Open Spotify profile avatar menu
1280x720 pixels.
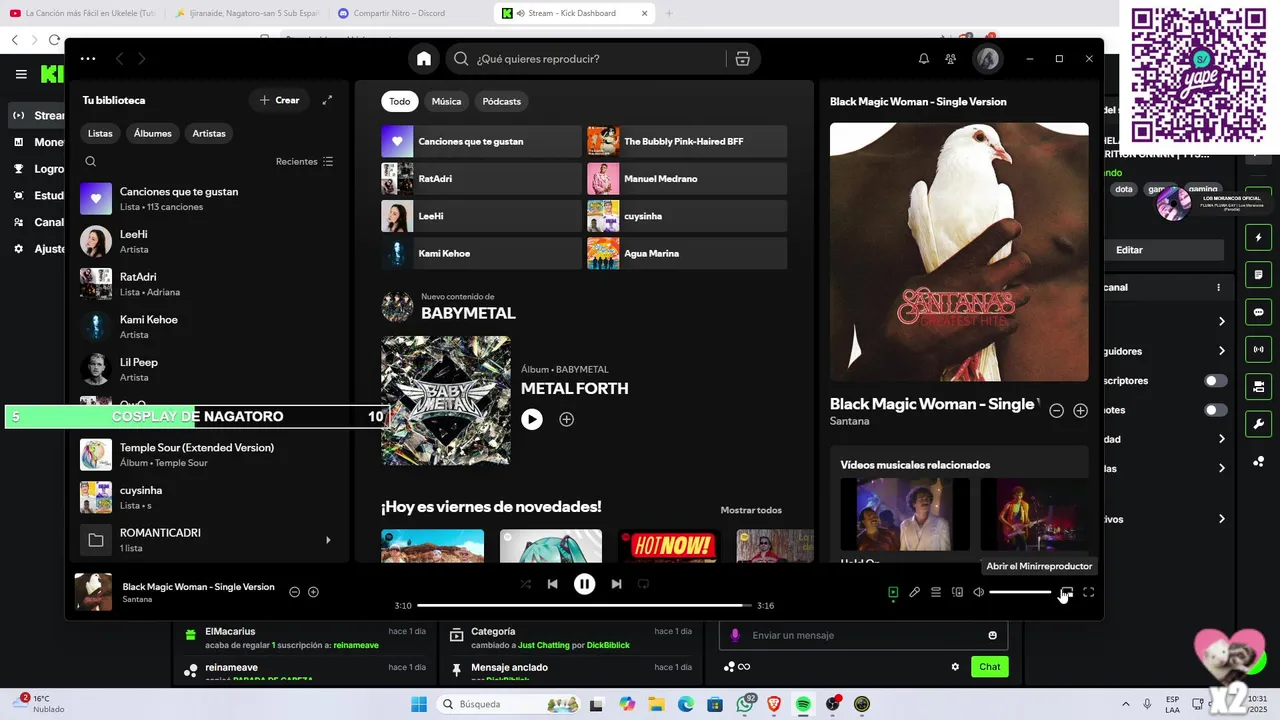988,59
